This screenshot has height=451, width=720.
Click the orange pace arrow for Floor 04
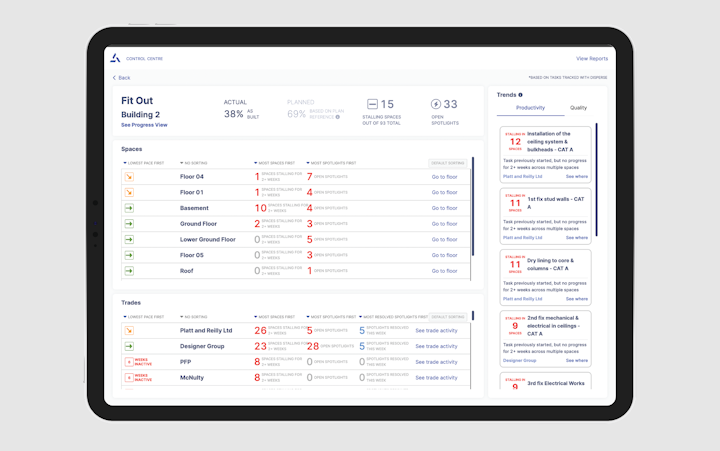click(x=129, y=177)
